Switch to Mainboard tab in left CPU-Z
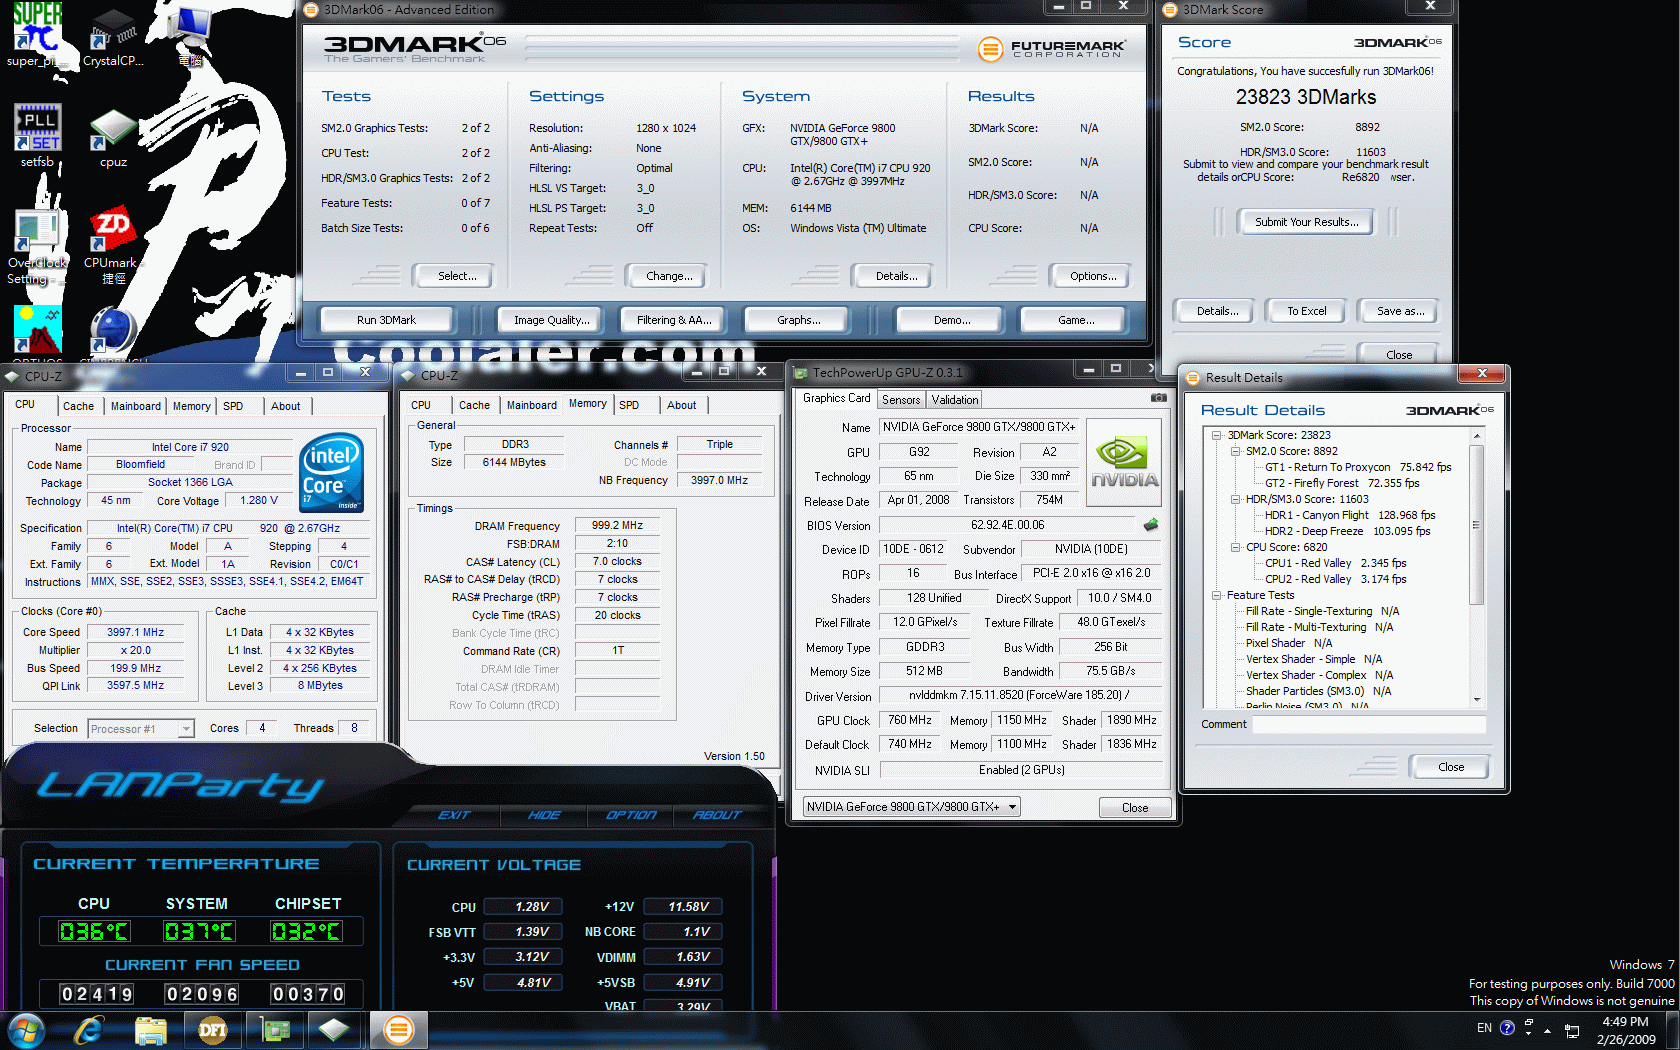 pos(136,406)
